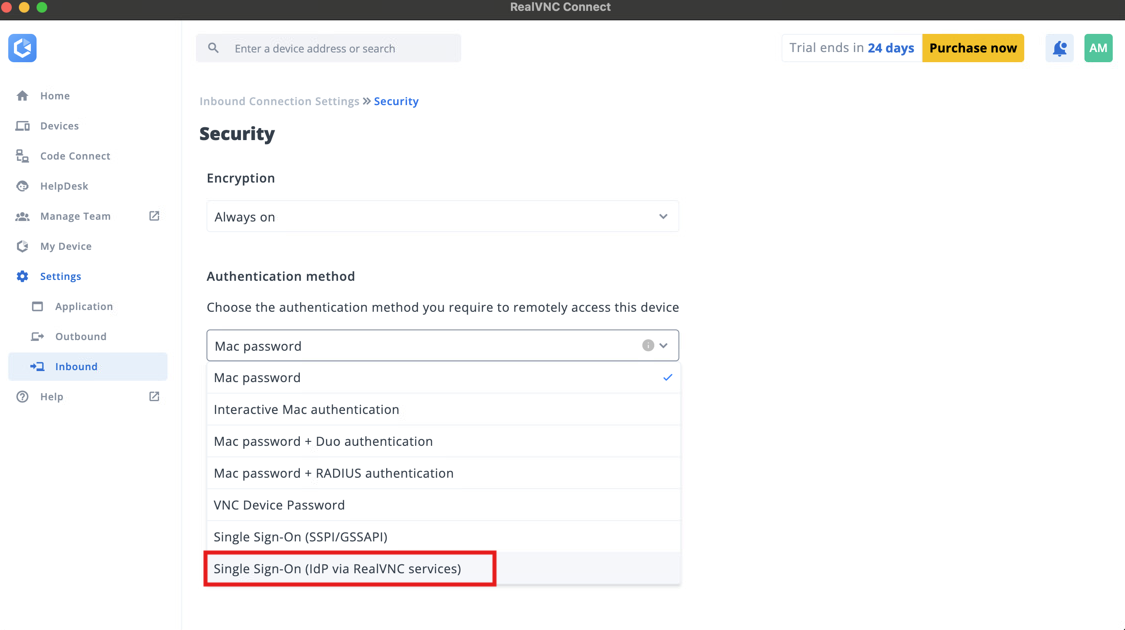
Task: Click the Authentication method heading
Action: coord(281,276)
